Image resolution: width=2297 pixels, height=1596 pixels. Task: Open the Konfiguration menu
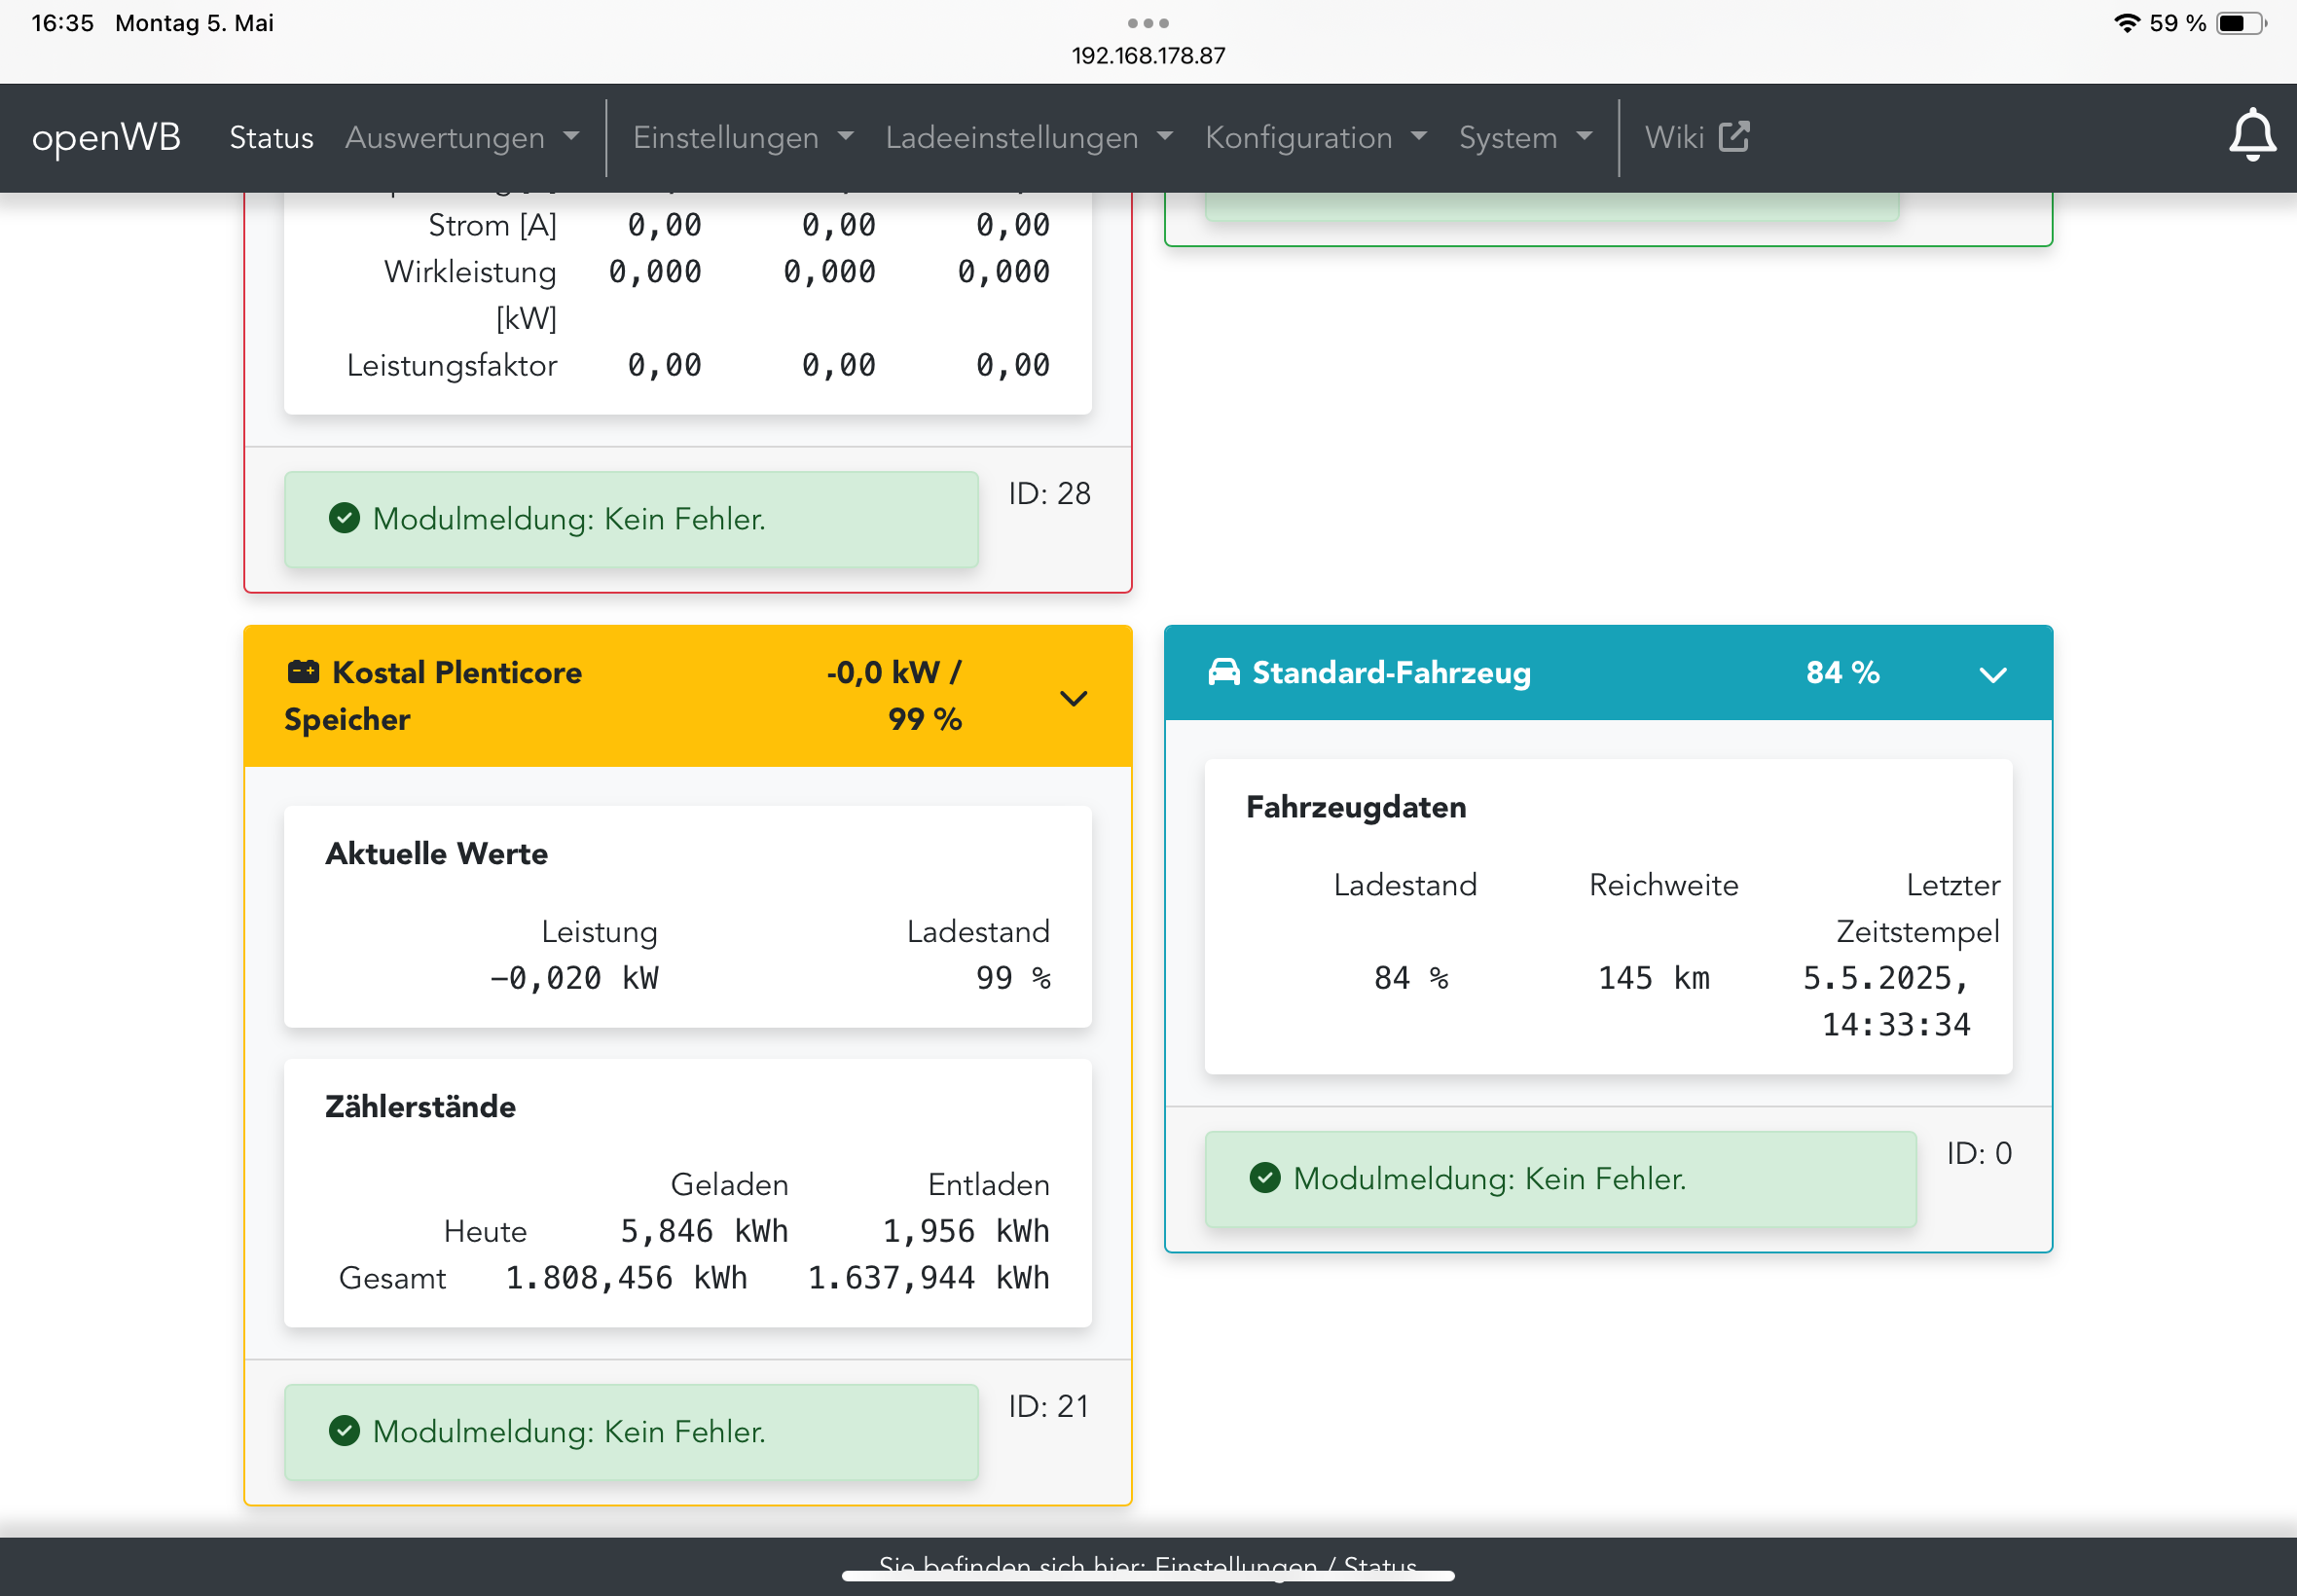1314,137
